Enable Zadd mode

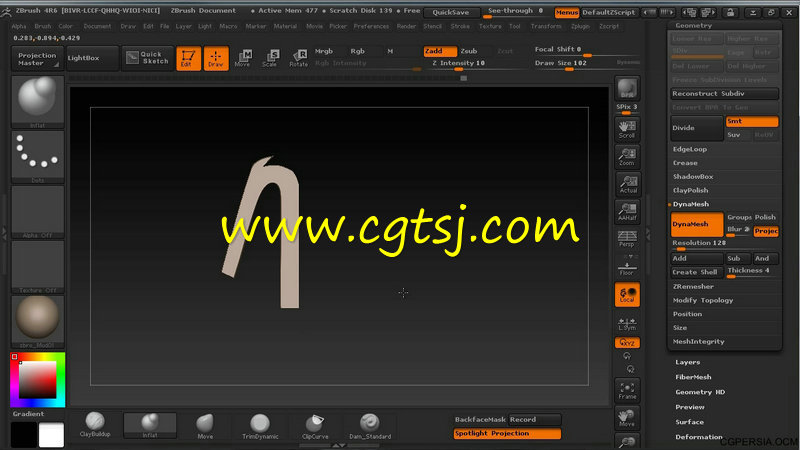440,51
